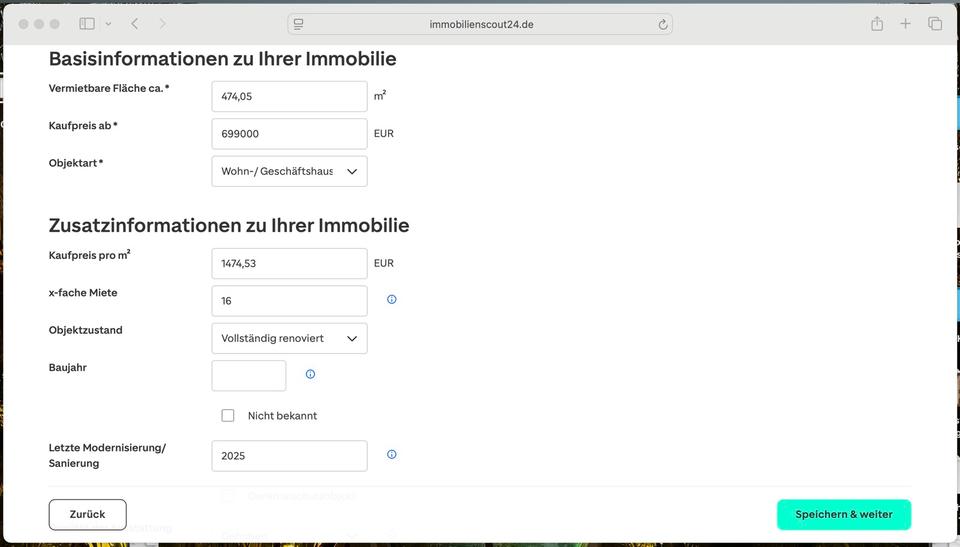The width and height of the screenshot is (960, 547).
Task: Expand the Objektzustand dropdown
Action: pyautogui.click(x=289, y=338)
